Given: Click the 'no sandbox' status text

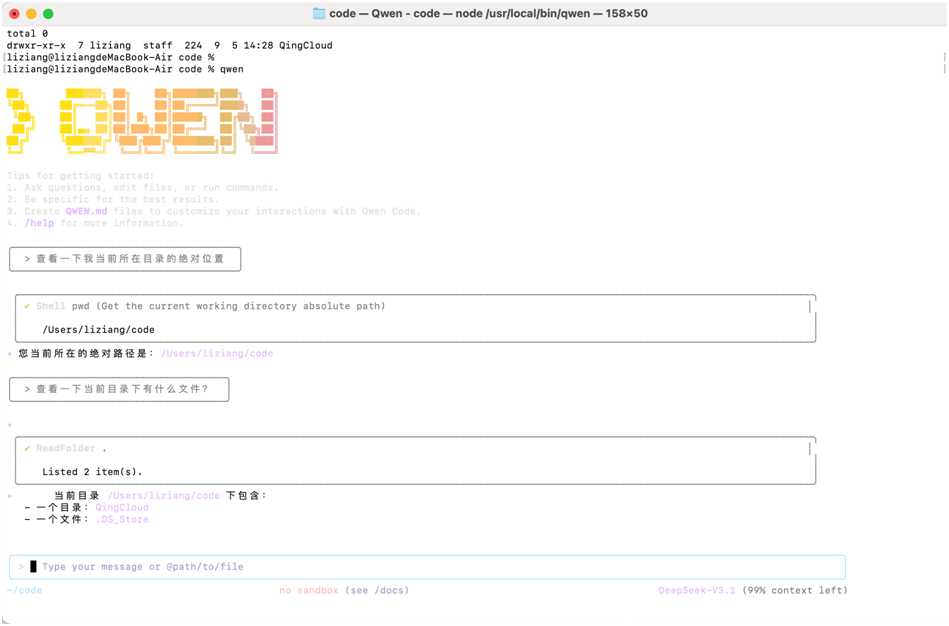Looking at the screenshot, I should click(x=309, y=590).
